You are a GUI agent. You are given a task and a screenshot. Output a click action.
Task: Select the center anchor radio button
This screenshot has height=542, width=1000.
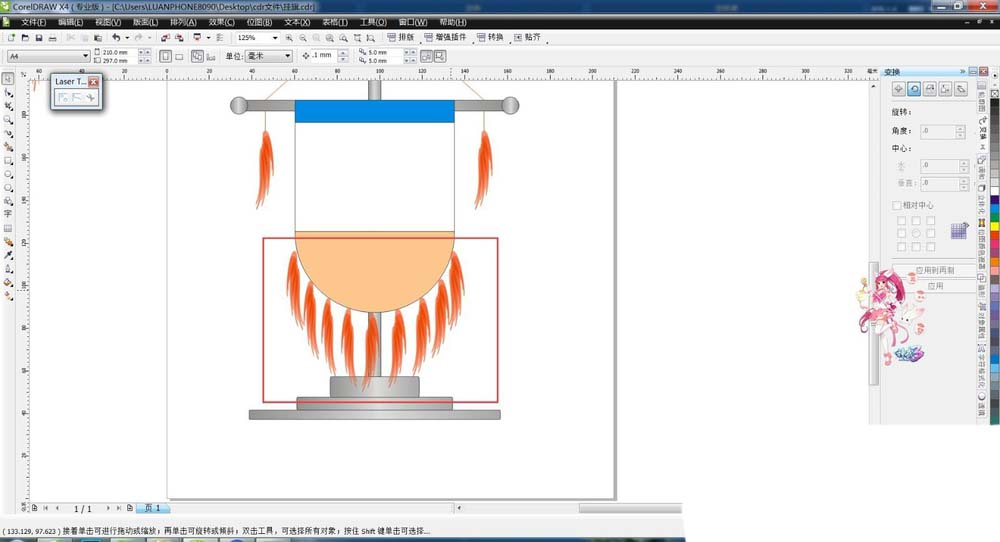915,233
